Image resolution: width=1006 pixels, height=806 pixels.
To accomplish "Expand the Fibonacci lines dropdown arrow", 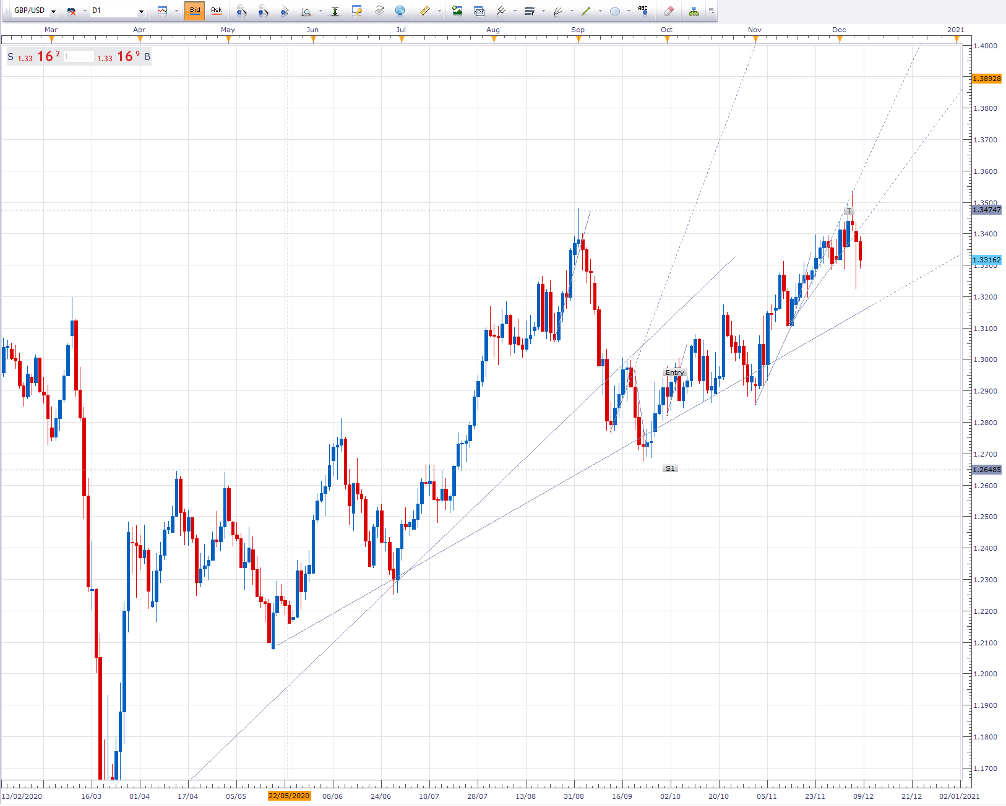I will [x=543, y=11].
